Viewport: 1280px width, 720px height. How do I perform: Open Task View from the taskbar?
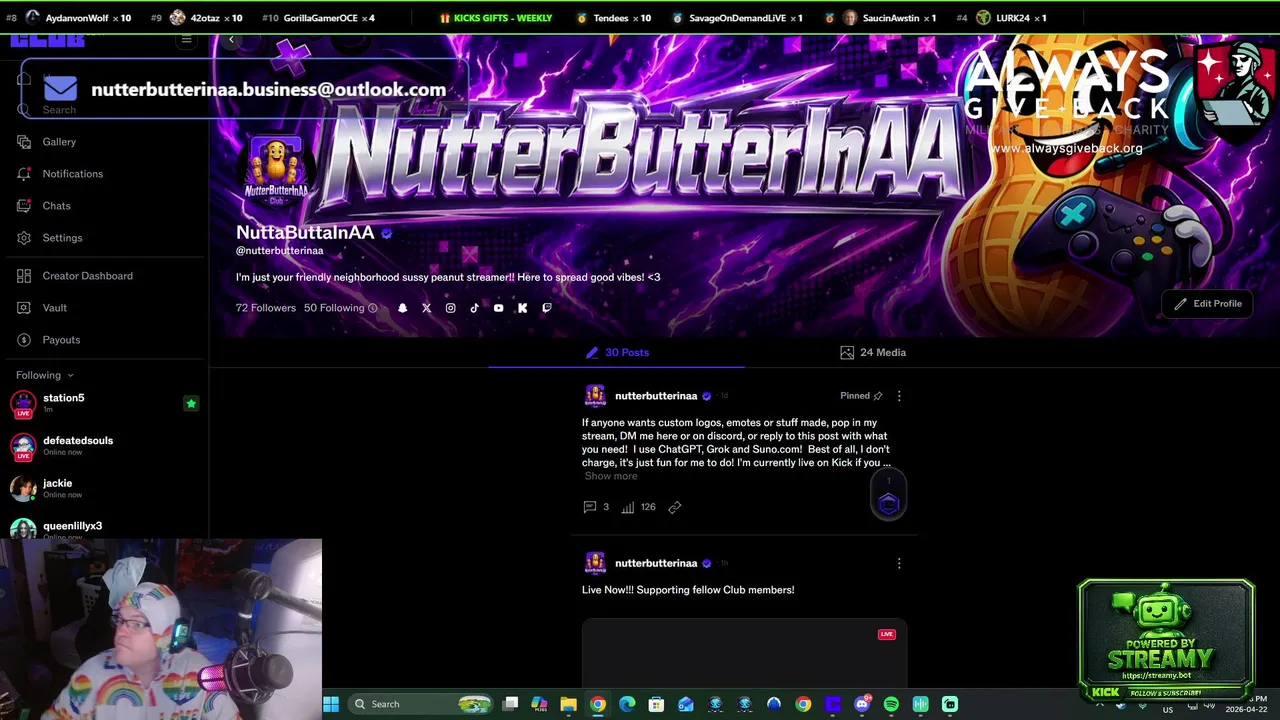click(510, 704)
